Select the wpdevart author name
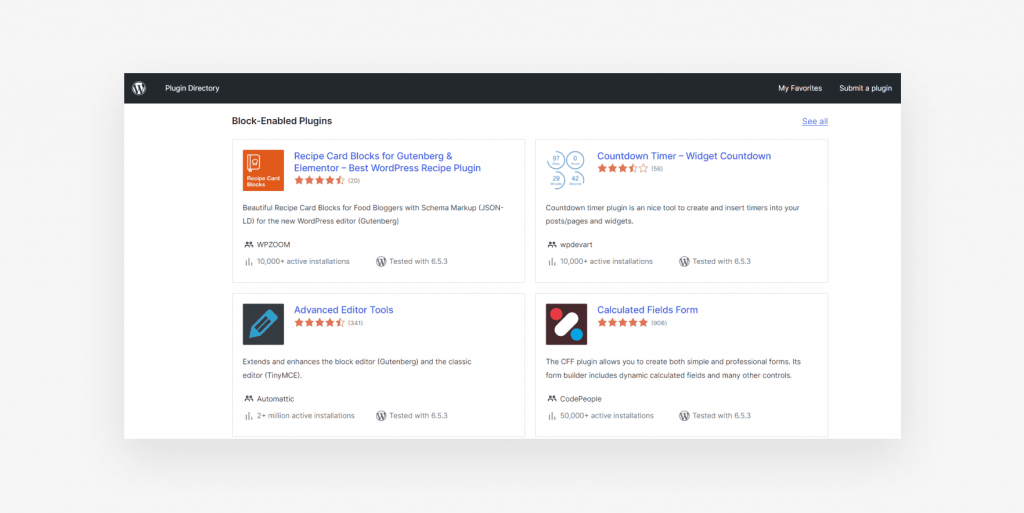This screenshot has width=1024, height=513. 576,245
